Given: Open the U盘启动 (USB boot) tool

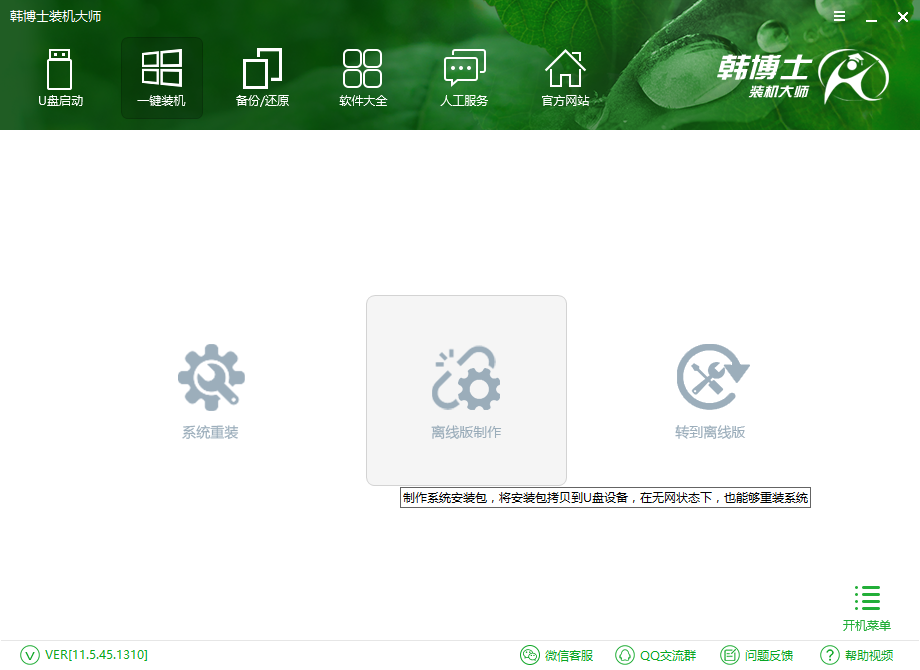Looking at the screenshot, I should pyautogui.click(x=61, y=77).
